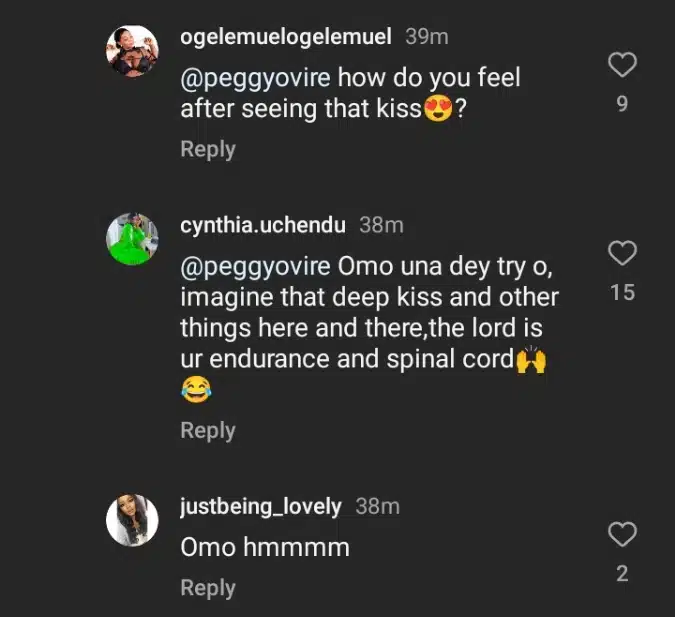This screenshot has width=675, height=617.
Task: Go to justbeing_lovely's profile via username
Action: pos(261,506)
